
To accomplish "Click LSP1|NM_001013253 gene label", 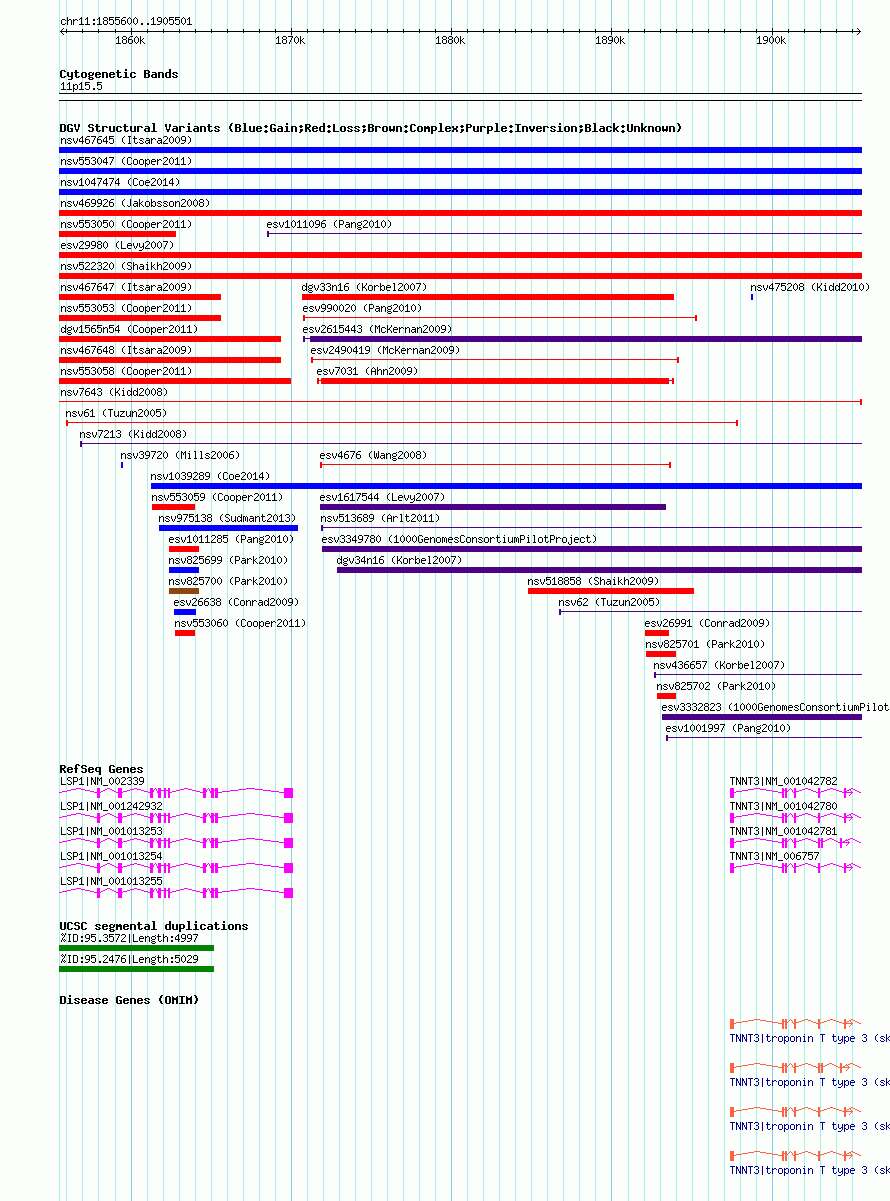I will tap(111, 831).
